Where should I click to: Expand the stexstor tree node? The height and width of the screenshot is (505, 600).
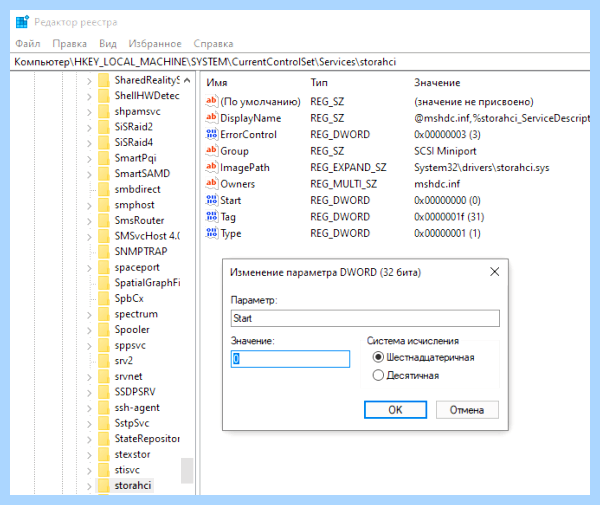point(89,455)
